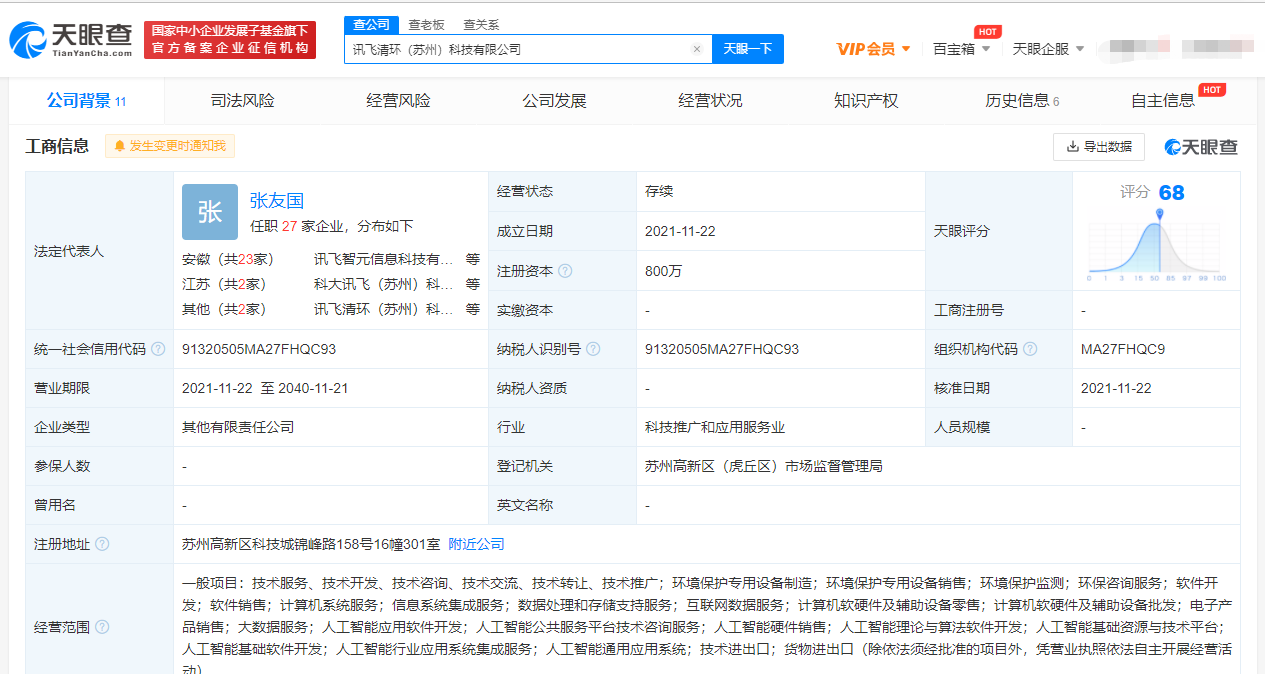Screen dimensions: 1265x674
Task: Click the 其他有限责任公司 enterprise type value
Action: point(238,427)
